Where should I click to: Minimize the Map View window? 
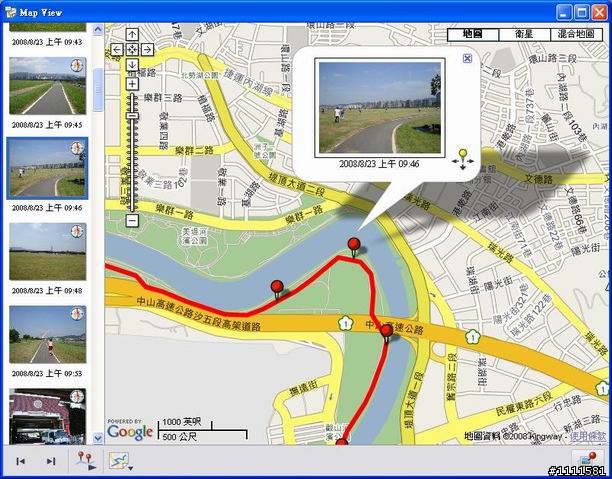pyautogui.click(x=563, y=12)
